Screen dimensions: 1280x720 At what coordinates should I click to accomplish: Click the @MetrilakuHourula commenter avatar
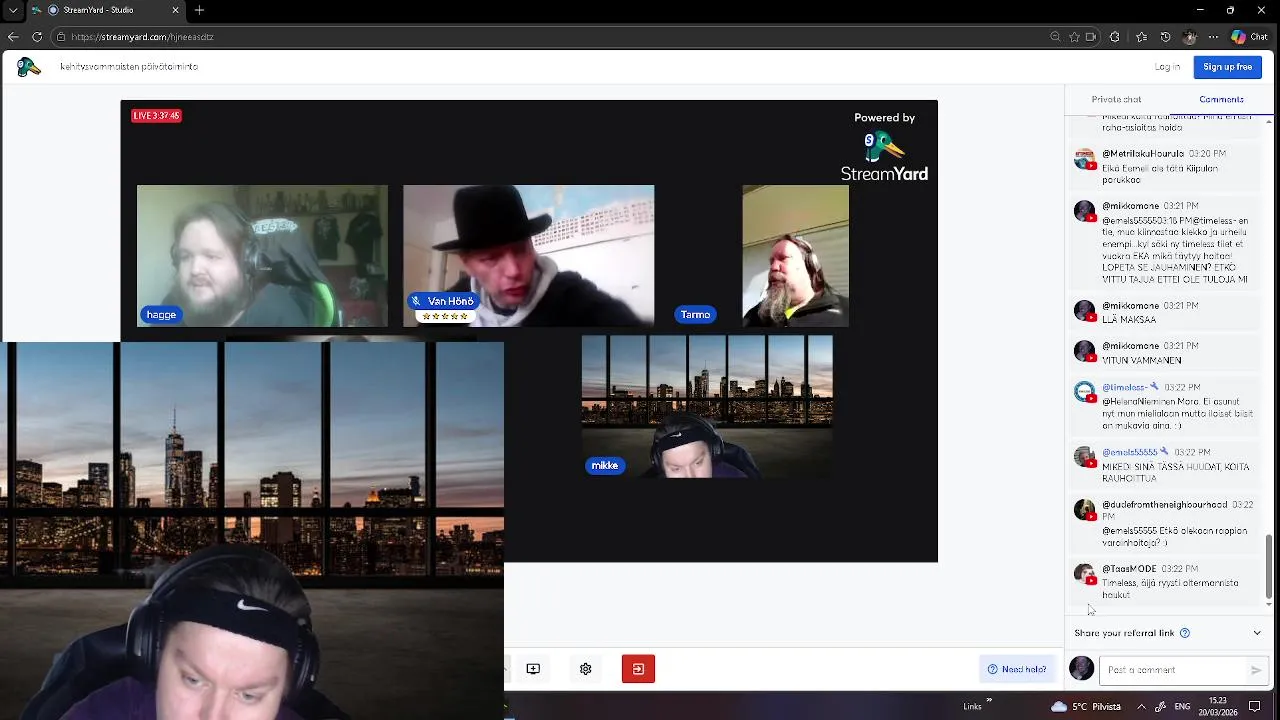click(1084, 159)
